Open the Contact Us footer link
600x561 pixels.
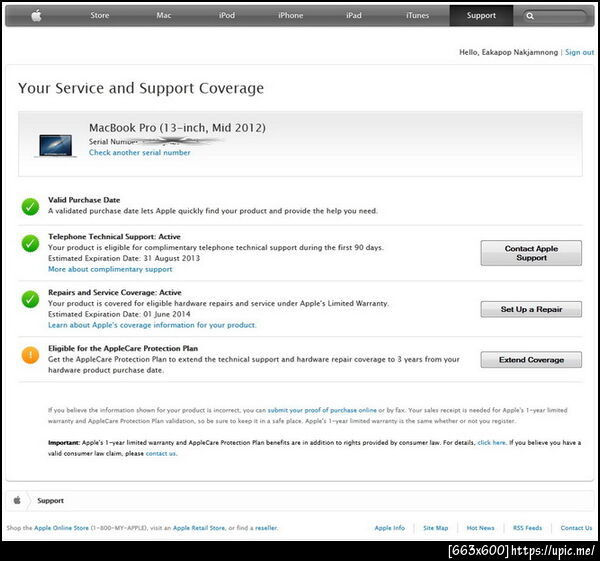[576, 528]
